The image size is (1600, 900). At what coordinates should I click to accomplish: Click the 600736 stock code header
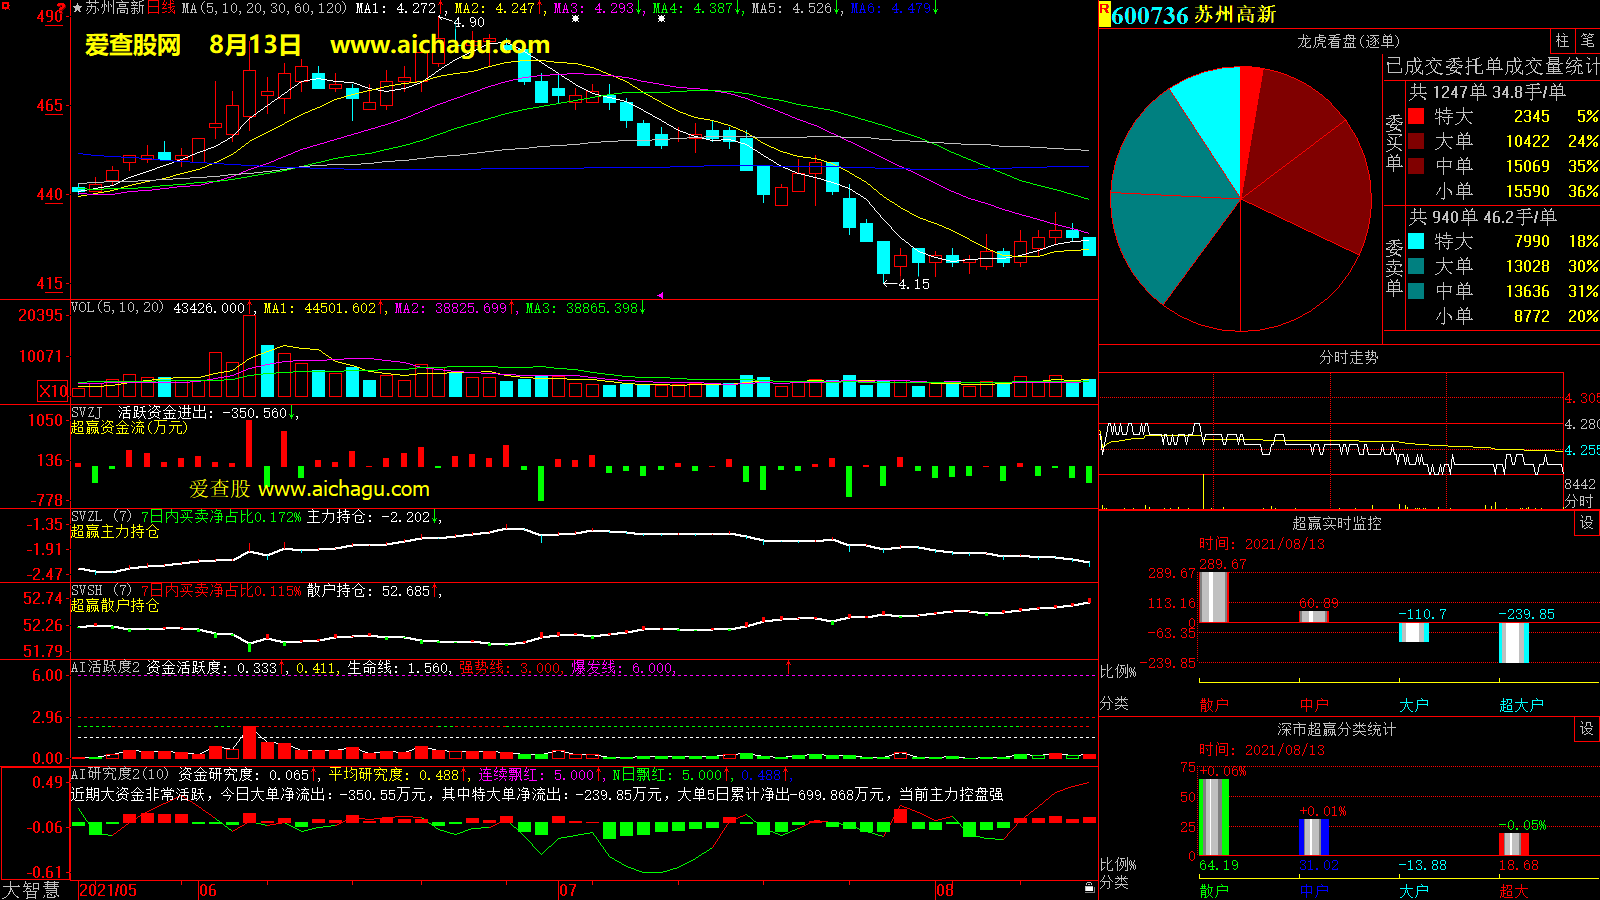pyautogui.click(x=1150, y=15)
